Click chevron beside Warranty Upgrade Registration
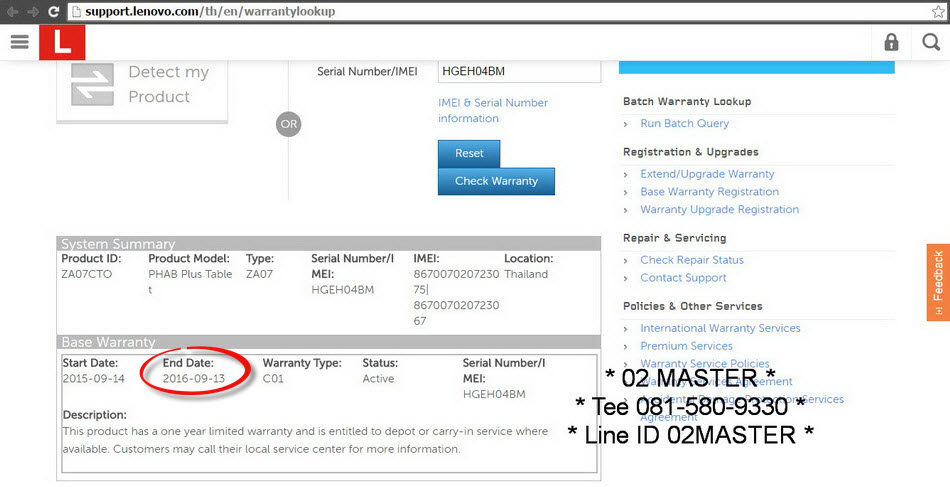 (626, 211)
